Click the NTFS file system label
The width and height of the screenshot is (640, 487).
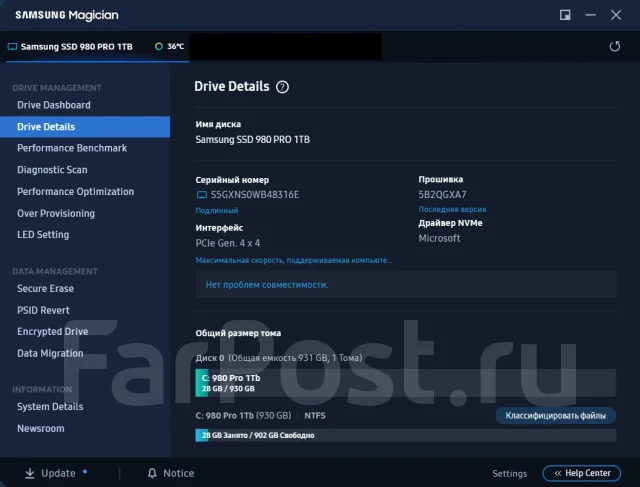pyautogui.click(x=315, y=416)
